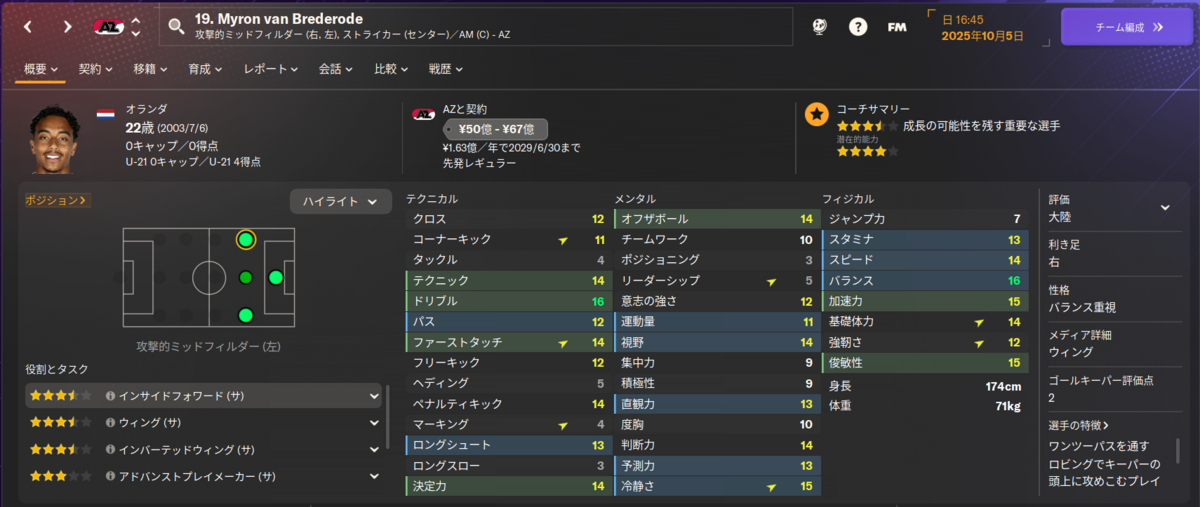Click the FM logo icon
Image resolution: width=1200 pixels, height=507 pixels.
[x=897, y=27]
